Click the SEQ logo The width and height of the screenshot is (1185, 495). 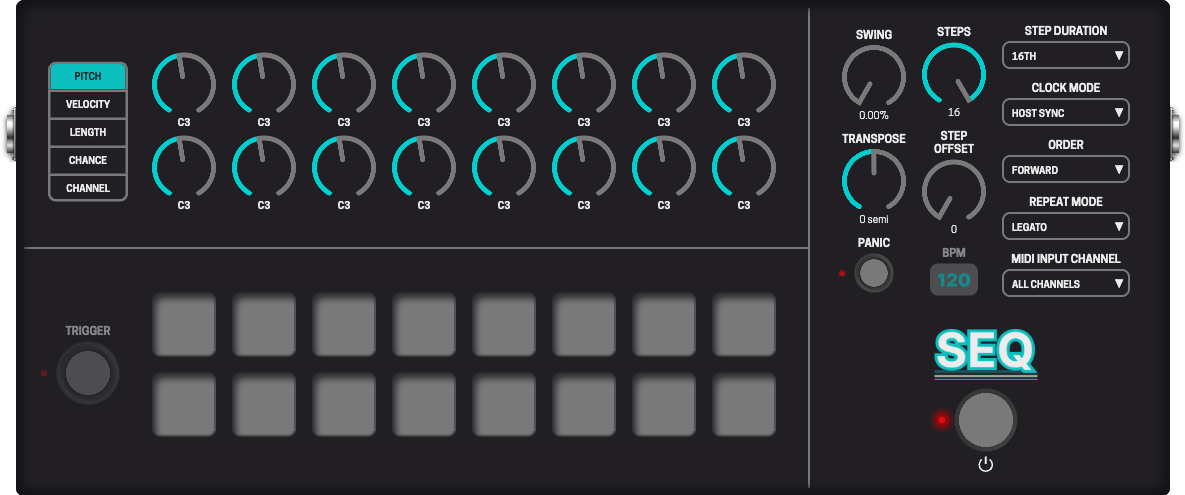[985, 353]
